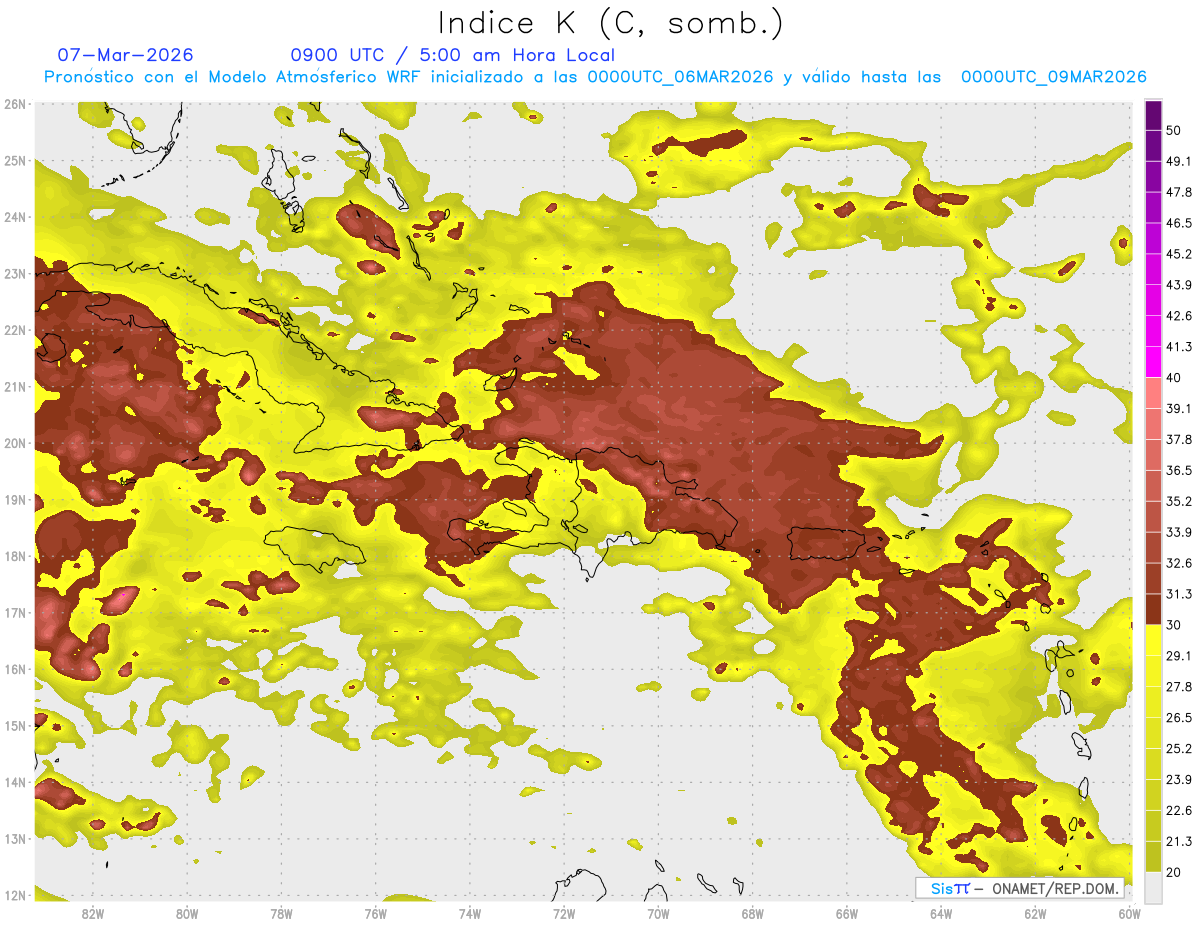Click the Jamaica island outline

pos(315,550)
